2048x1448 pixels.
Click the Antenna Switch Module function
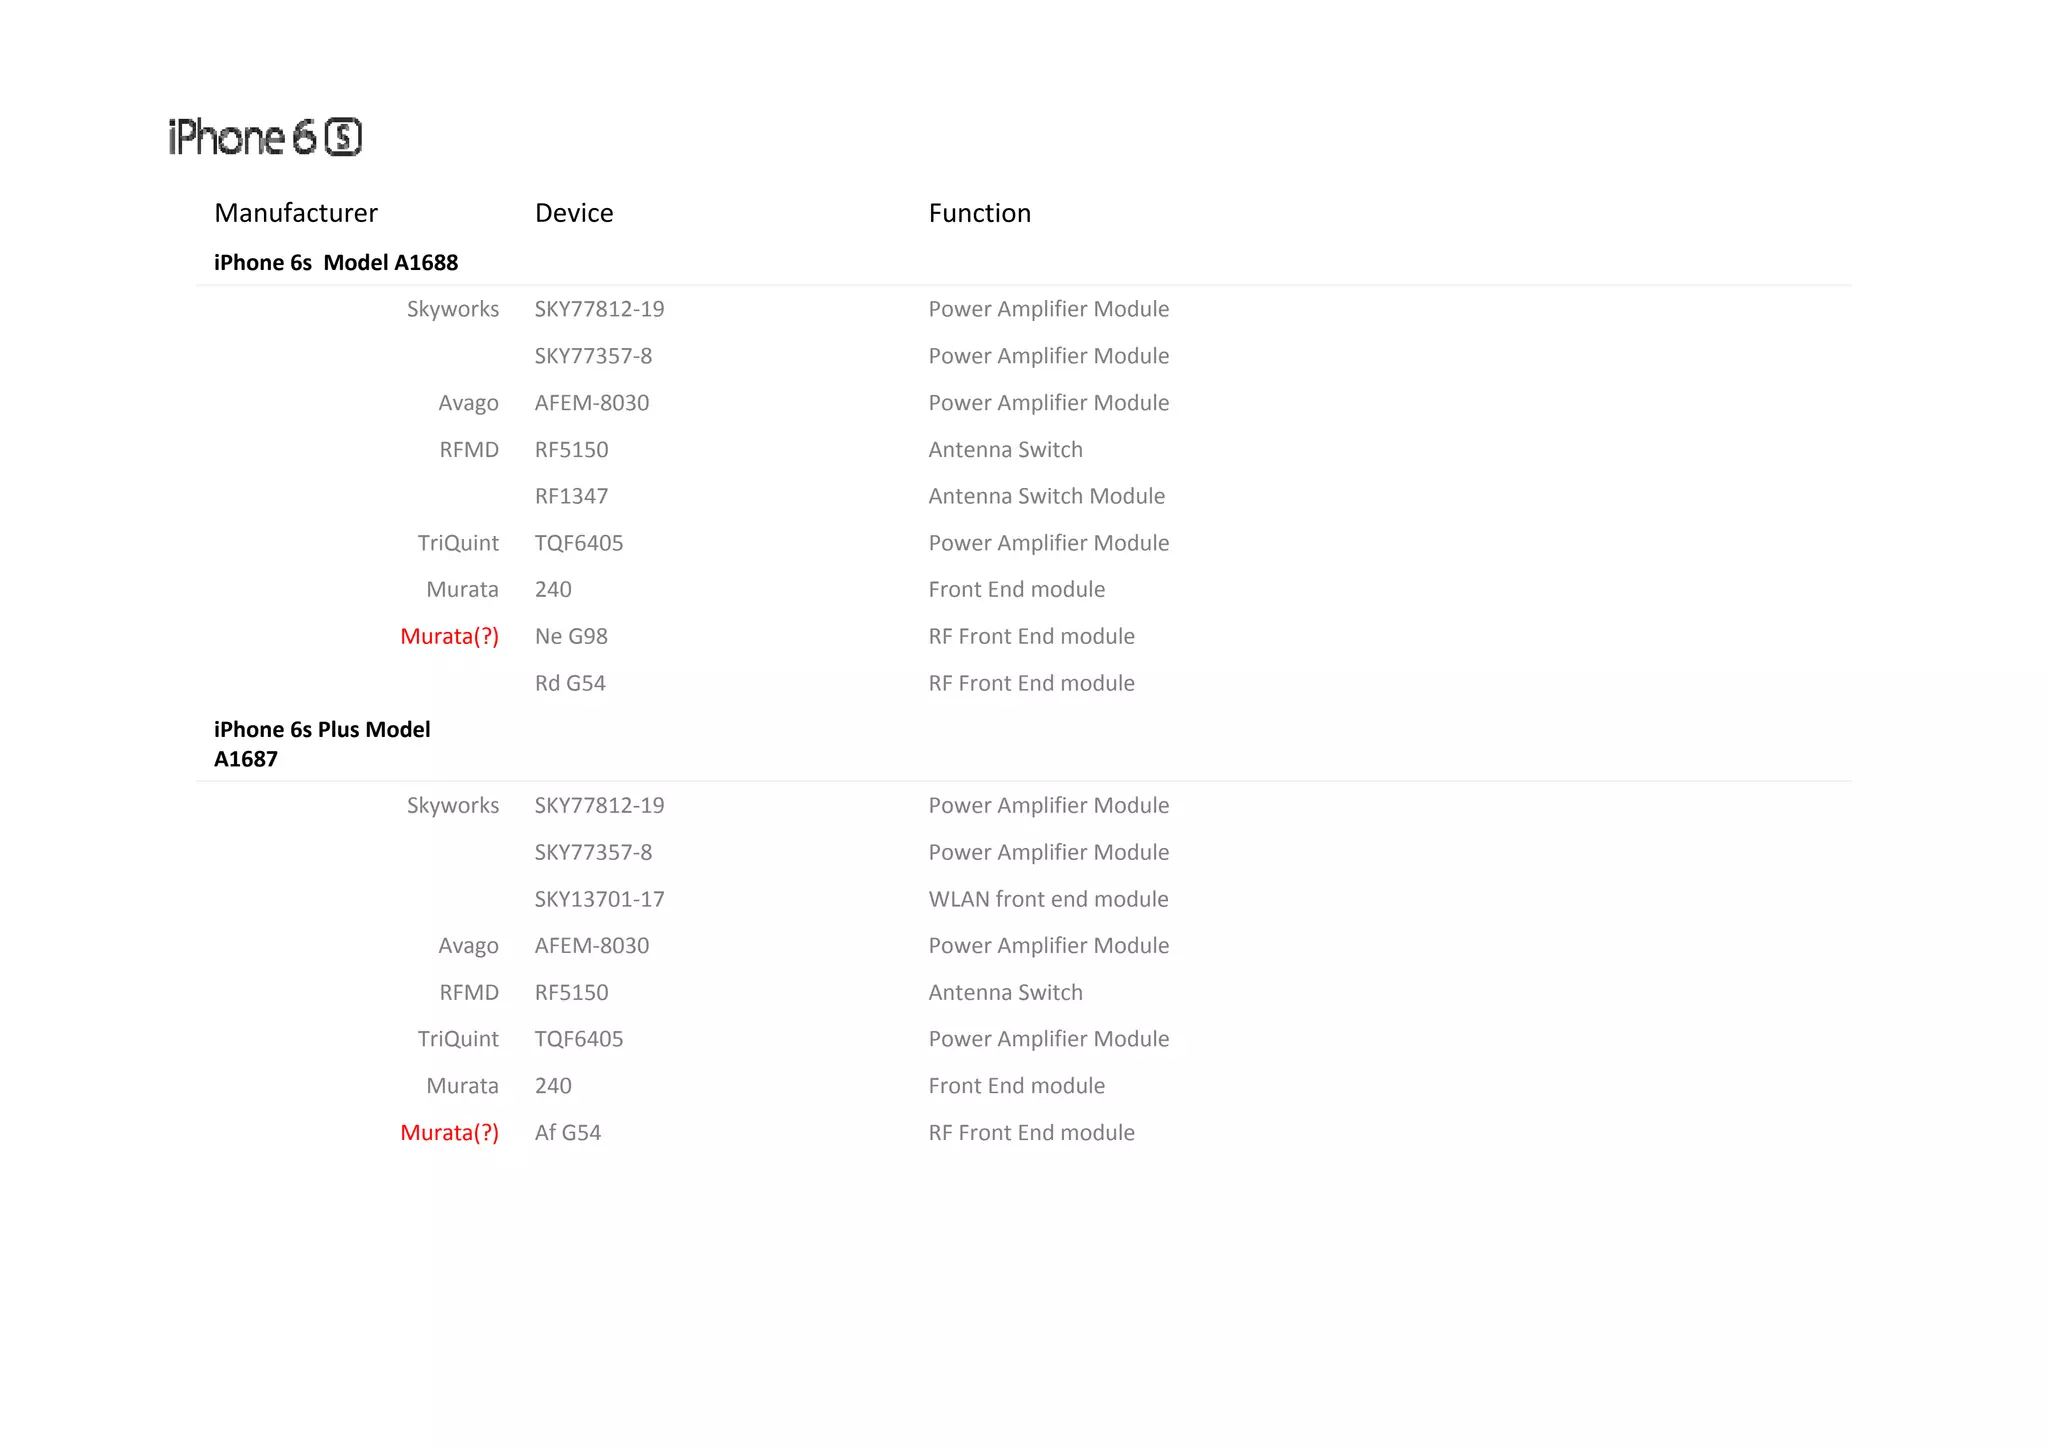(x=1046, y=496)
